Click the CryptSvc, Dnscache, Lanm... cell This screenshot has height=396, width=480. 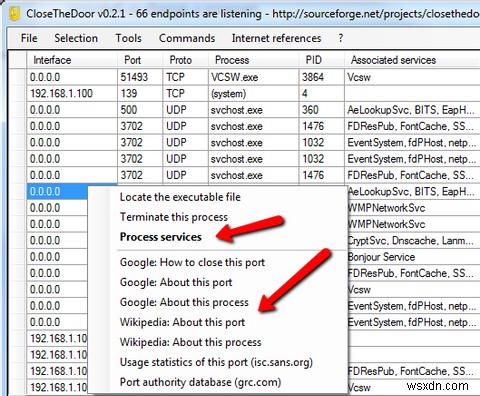pos(413,241)
